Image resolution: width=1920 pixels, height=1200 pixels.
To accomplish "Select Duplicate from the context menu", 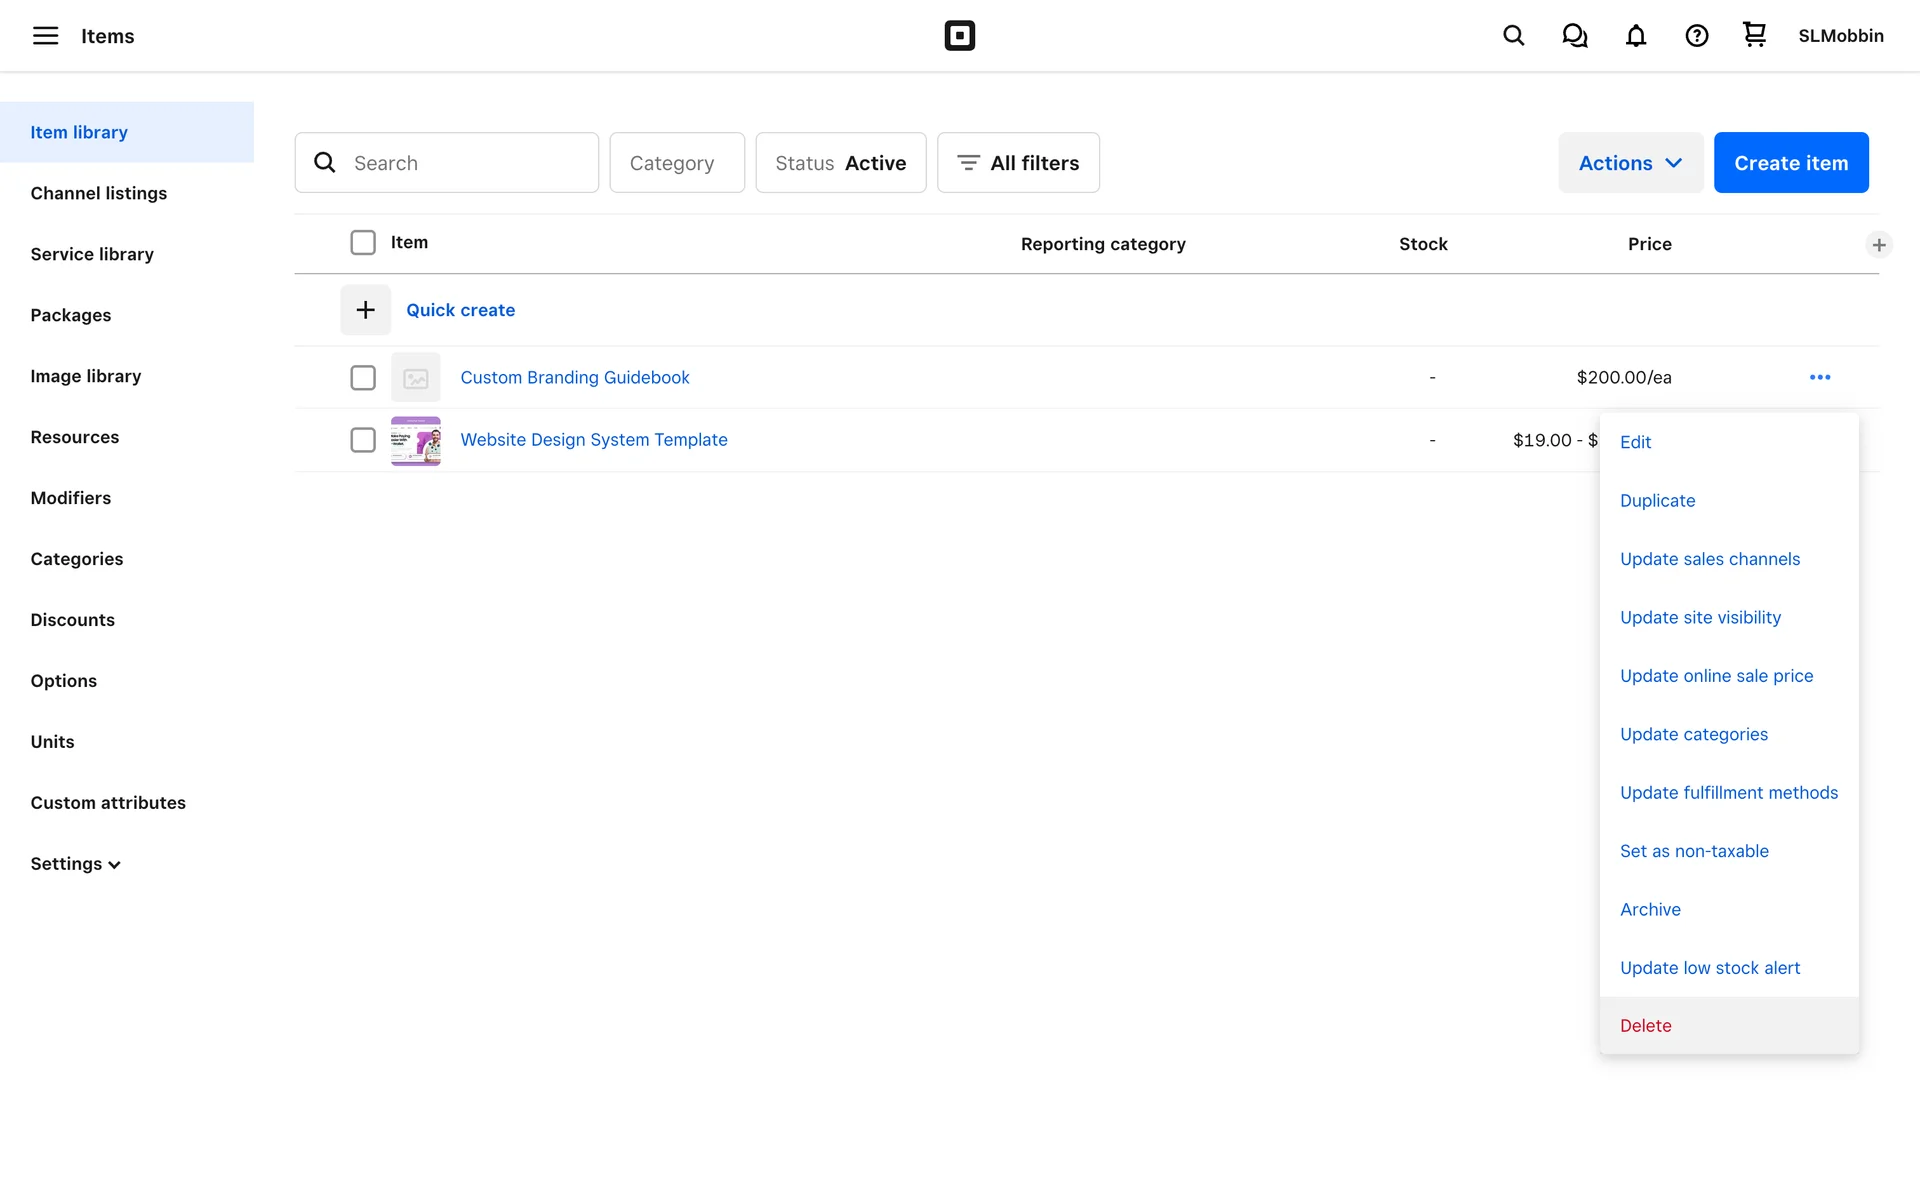I will point(1657,501).
